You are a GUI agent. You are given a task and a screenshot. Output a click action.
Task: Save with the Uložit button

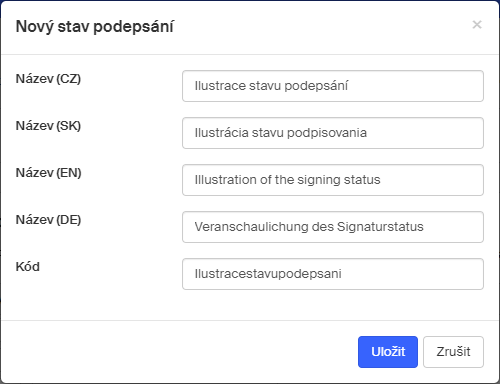pos(388,352)
